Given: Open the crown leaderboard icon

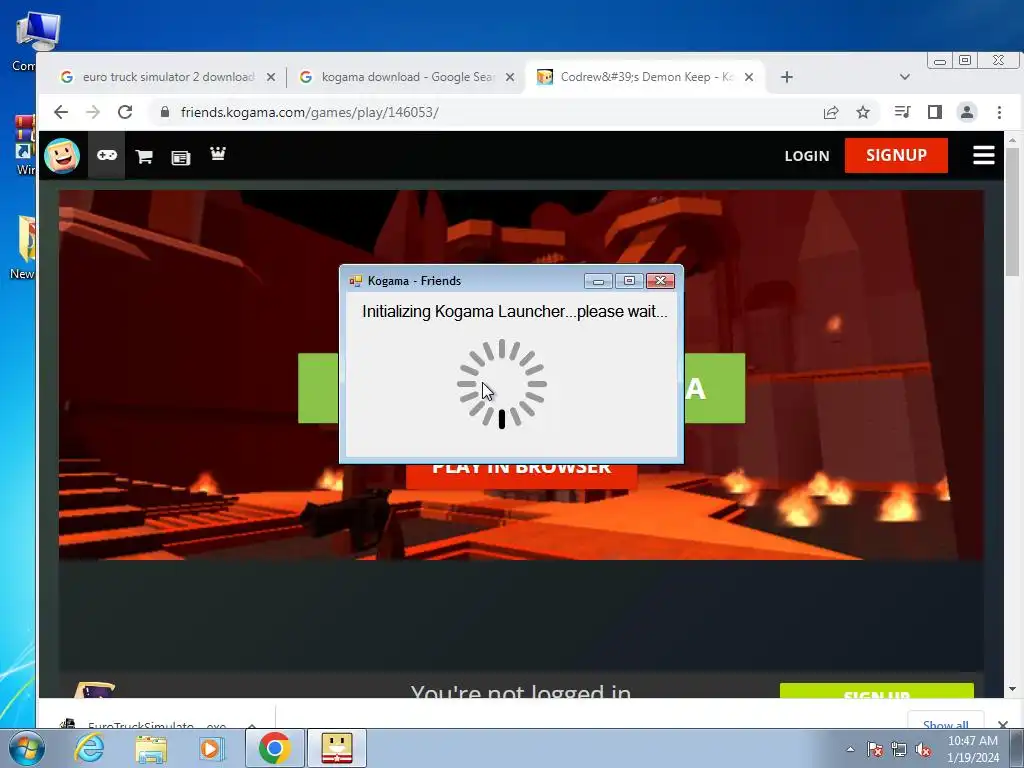Looking at the screenshot, I should (x=217, y=153).
